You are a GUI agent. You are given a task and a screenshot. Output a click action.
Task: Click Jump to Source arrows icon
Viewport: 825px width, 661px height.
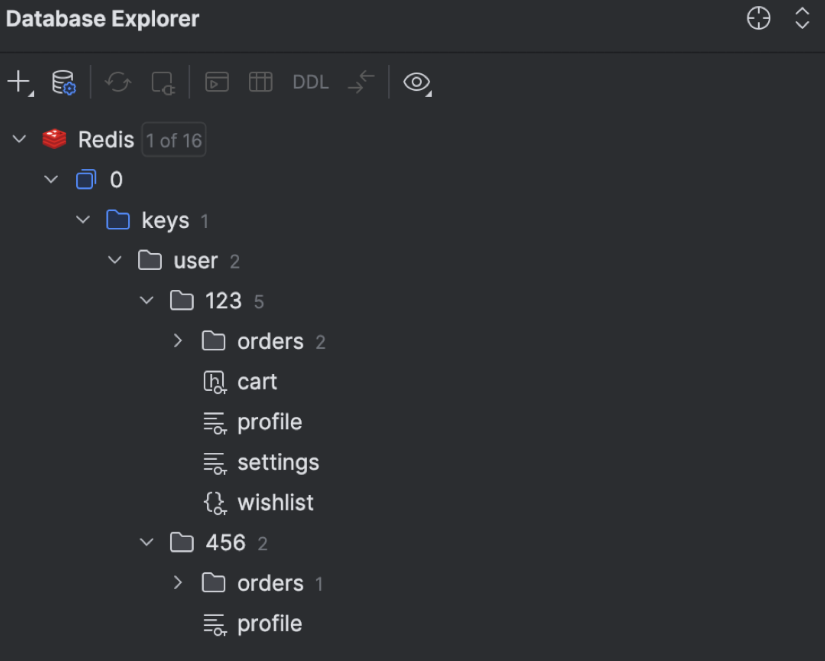[361, 82]
